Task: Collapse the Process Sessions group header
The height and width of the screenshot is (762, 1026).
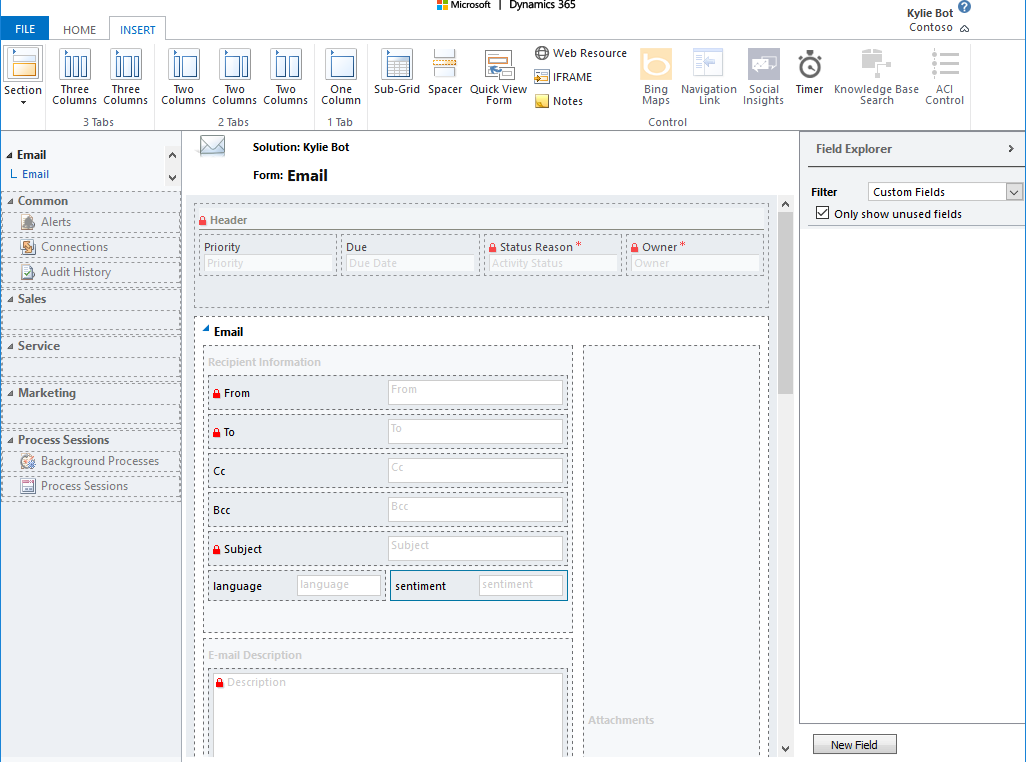Action: click(x=10, y=441)
